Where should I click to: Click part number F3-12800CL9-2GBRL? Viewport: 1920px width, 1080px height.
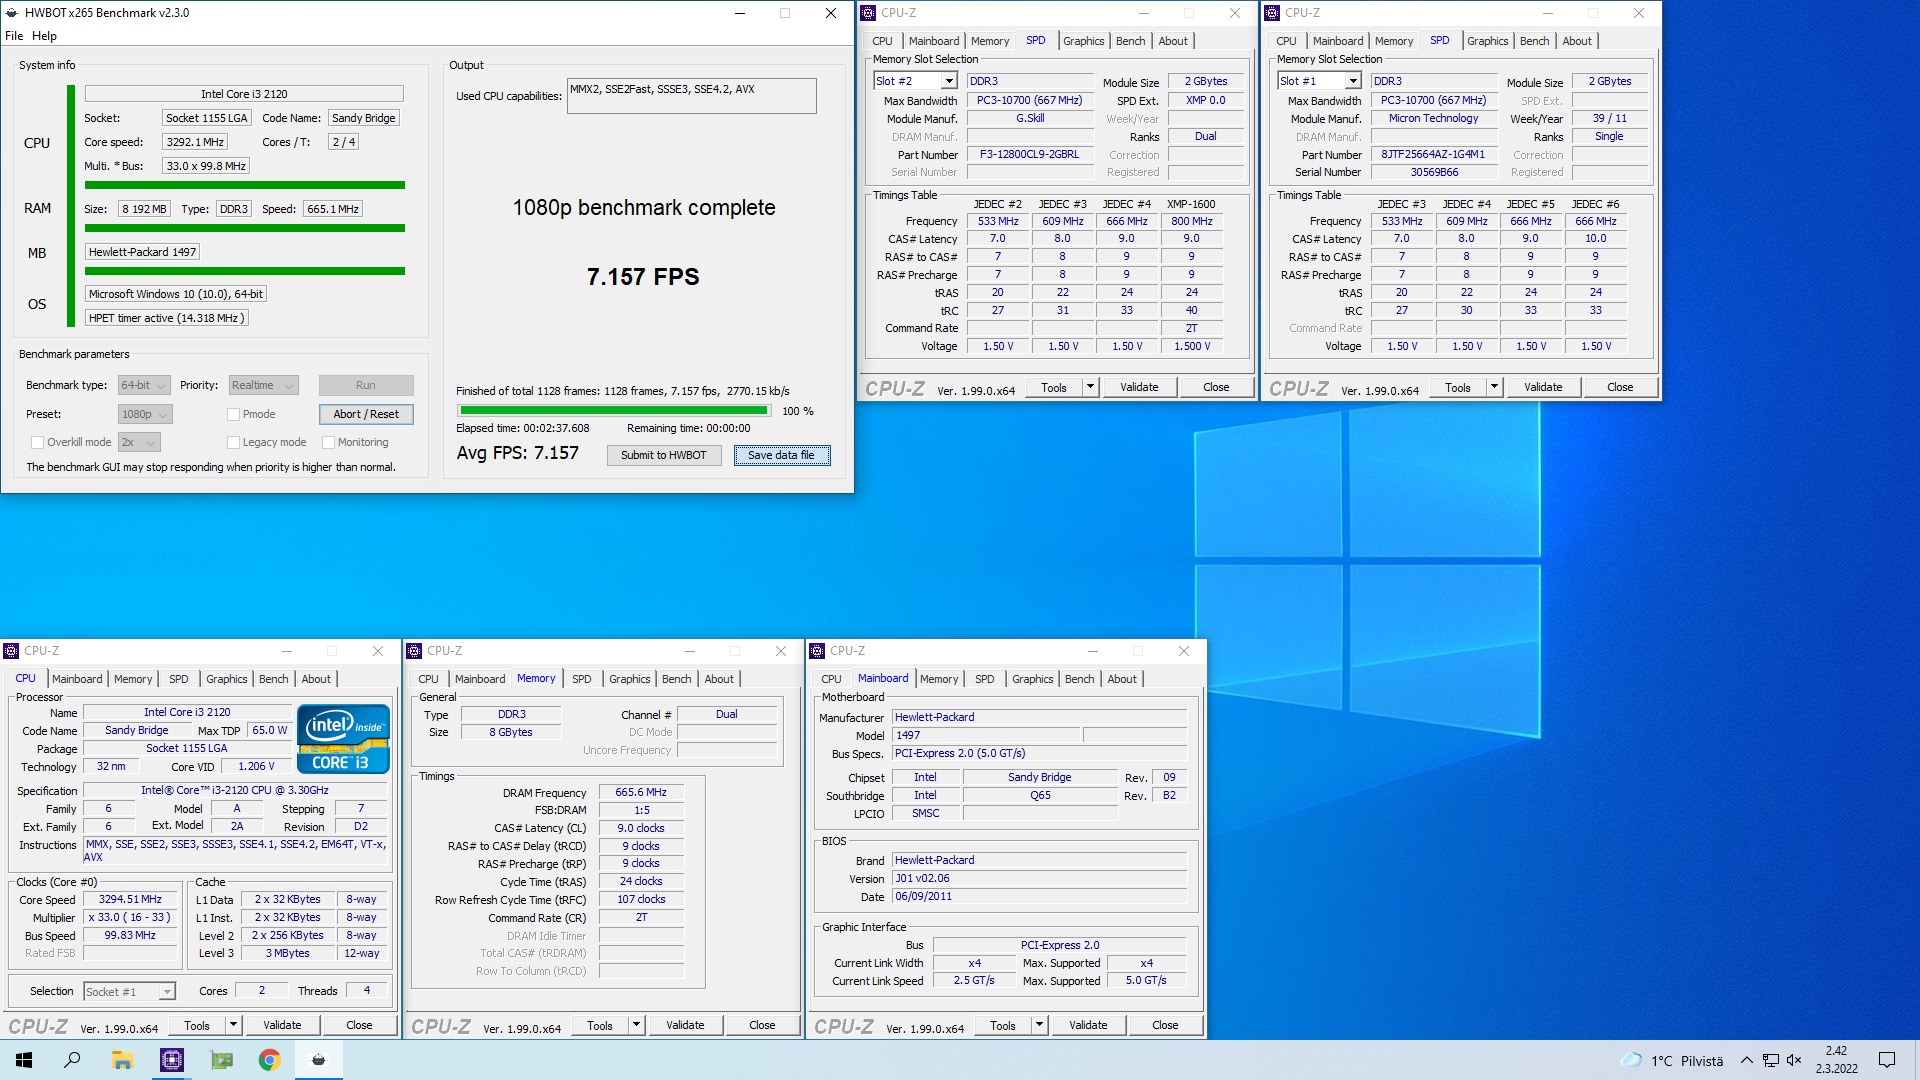pos(1029,155)
